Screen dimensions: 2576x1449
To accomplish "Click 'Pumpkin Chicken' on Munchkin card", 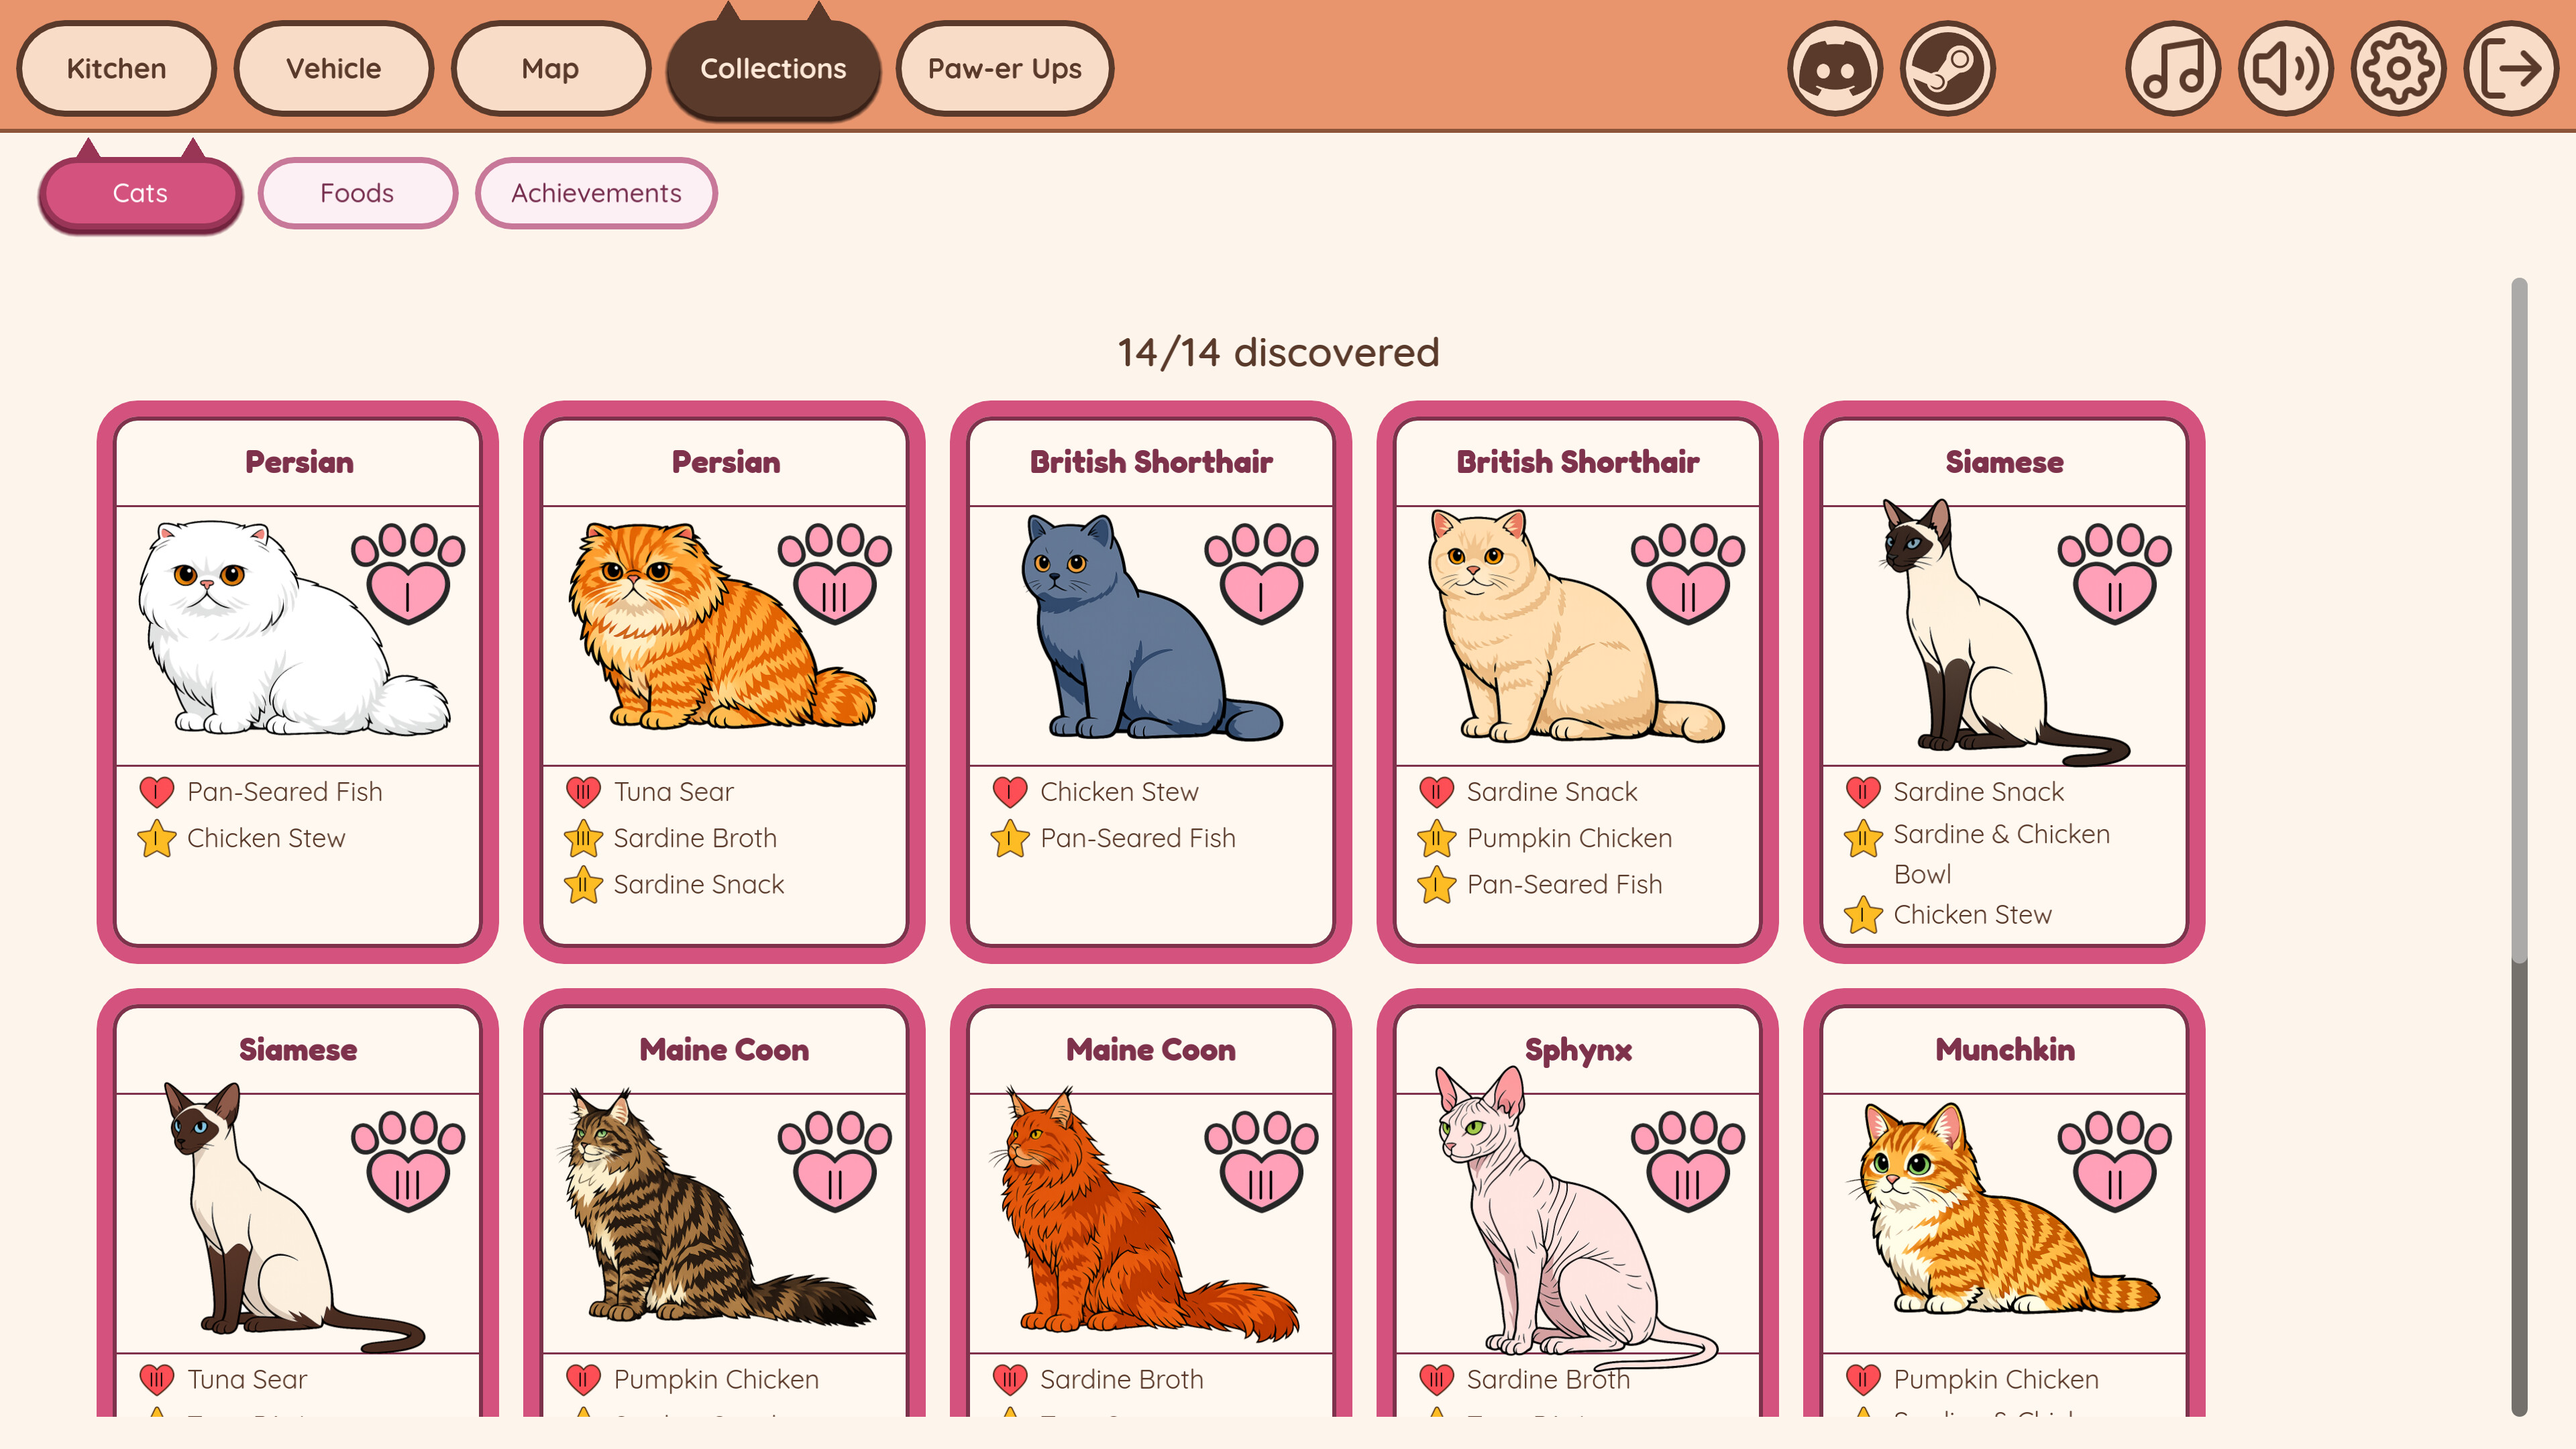I will 1996,1379.
